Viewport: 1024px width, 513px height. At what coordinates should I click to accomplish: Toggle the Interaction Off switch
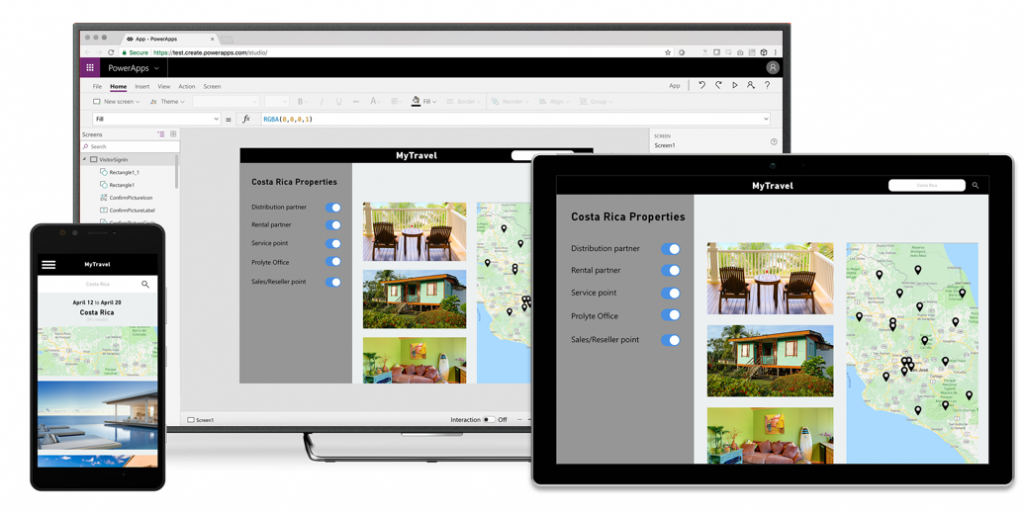click(489, 420)
